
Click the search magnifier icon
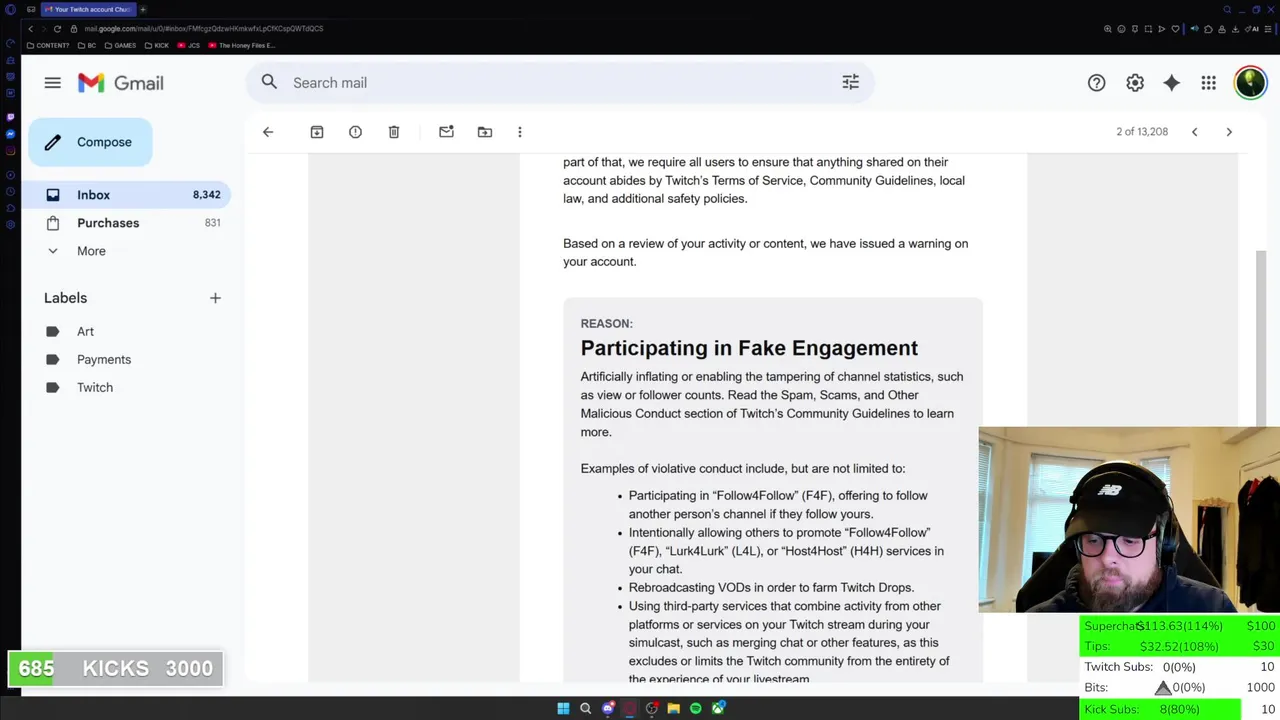pyautogui.click(x=269, y=82)
